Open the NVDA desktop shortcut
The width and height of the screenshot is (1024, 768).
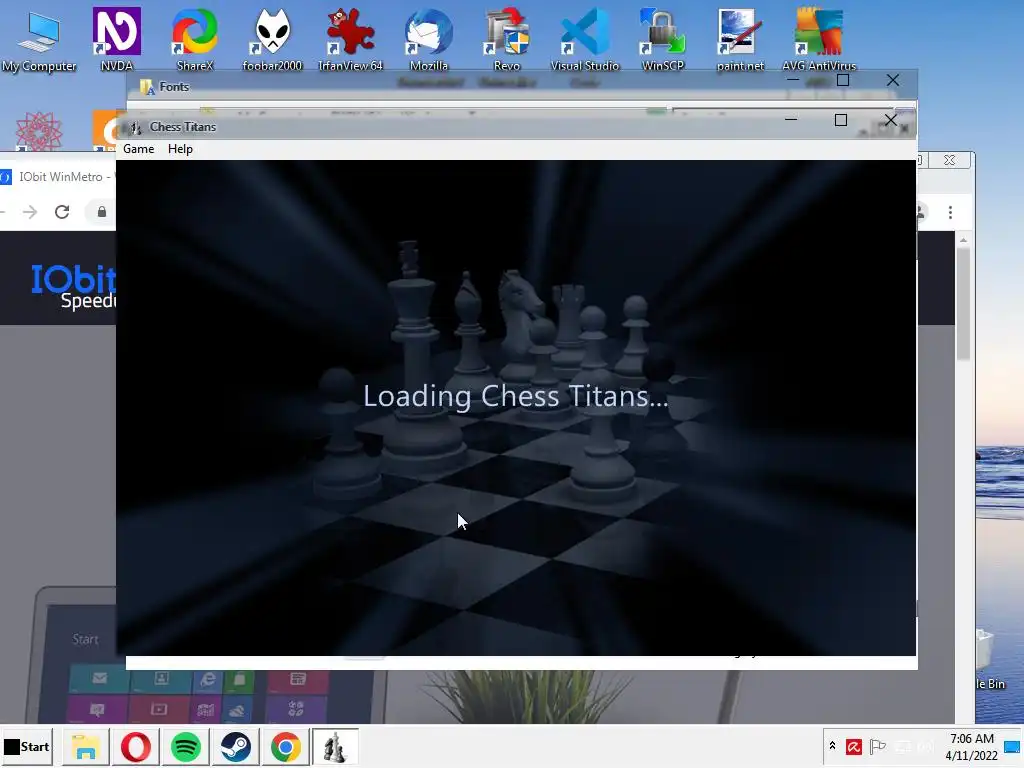(x=117, y=39)
